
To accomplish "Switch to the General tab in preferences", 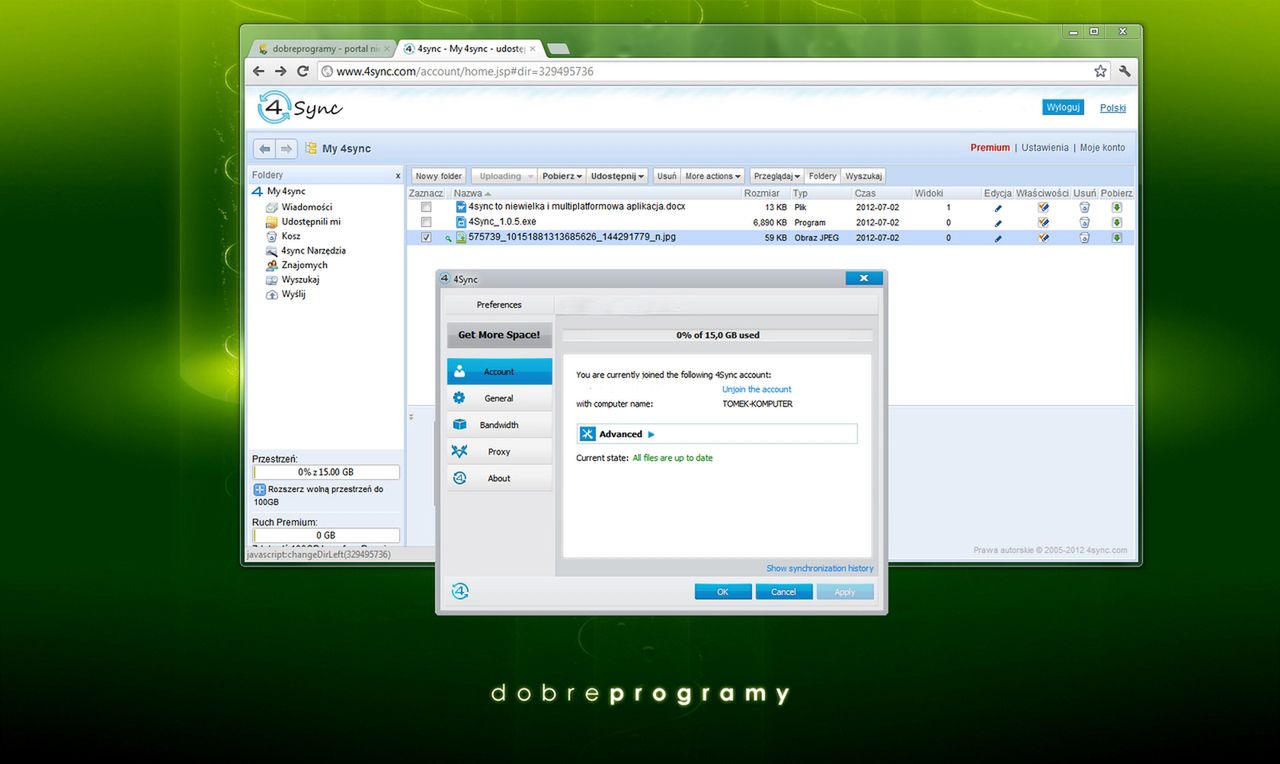I will (x=499, y=398).
